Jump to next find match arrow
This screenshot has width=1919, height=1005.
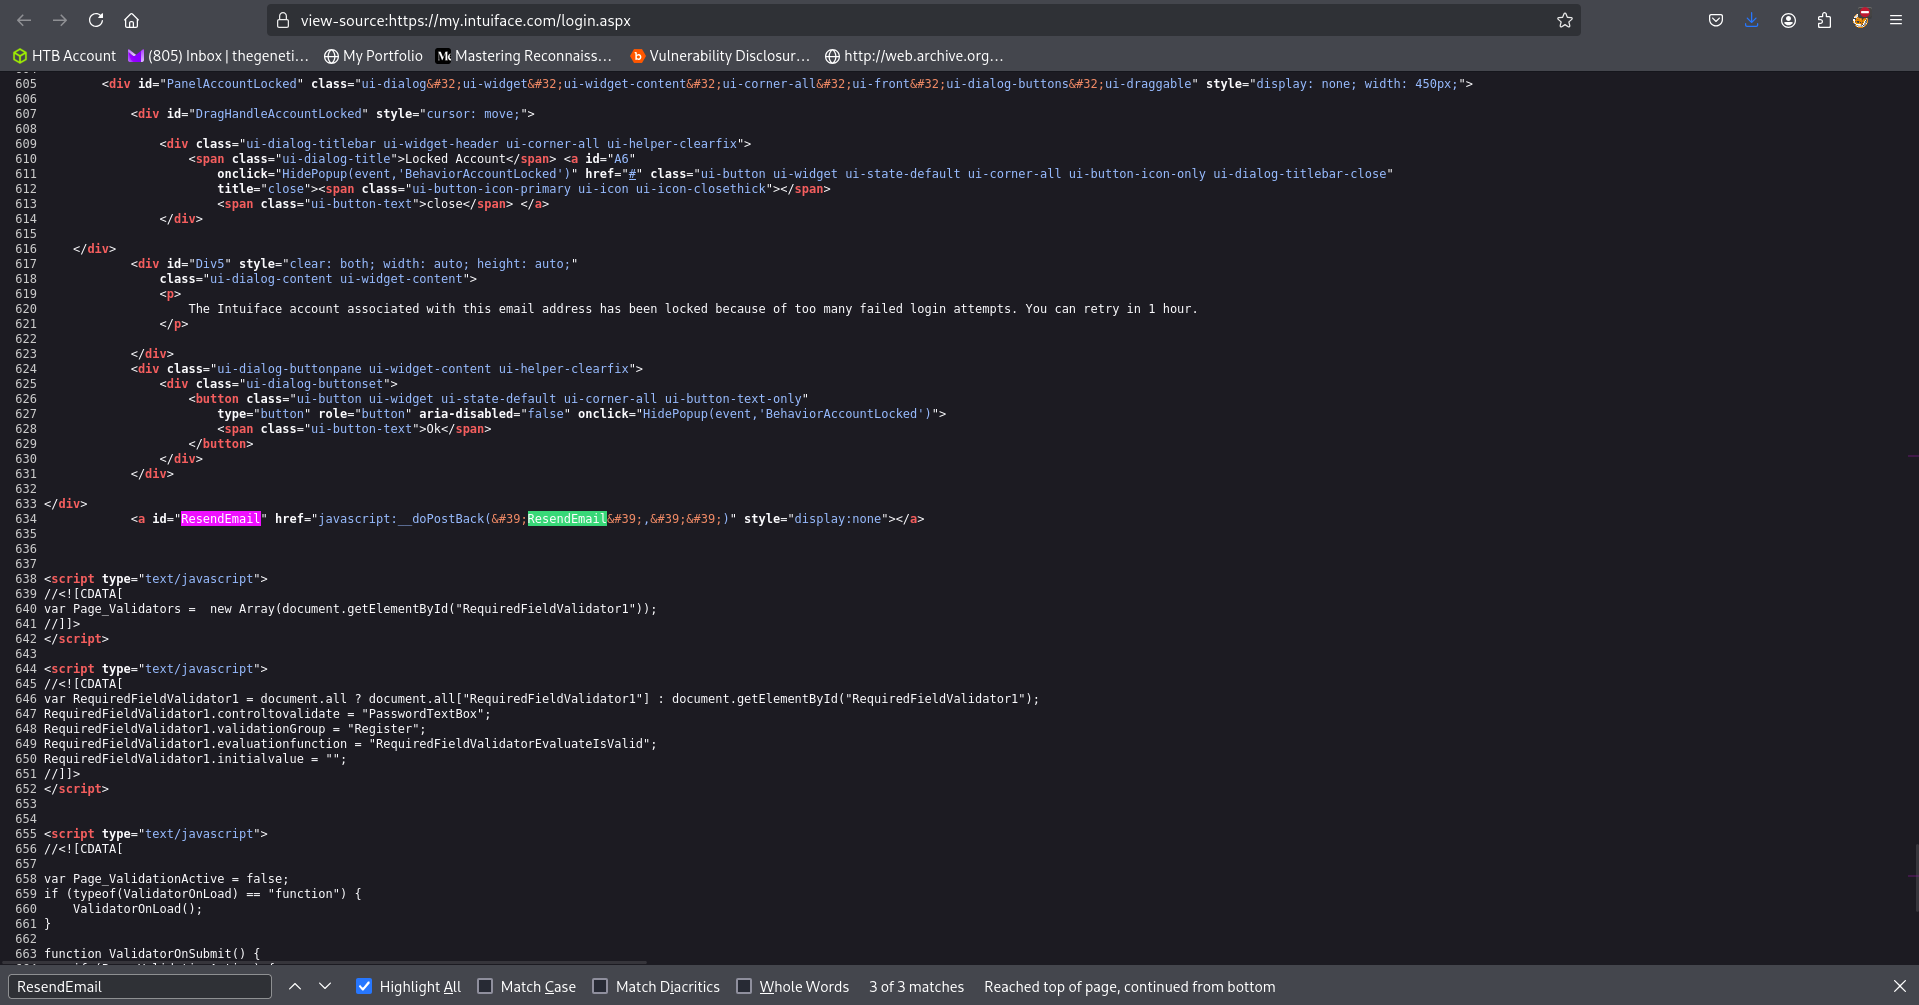(x=325, y=986)
